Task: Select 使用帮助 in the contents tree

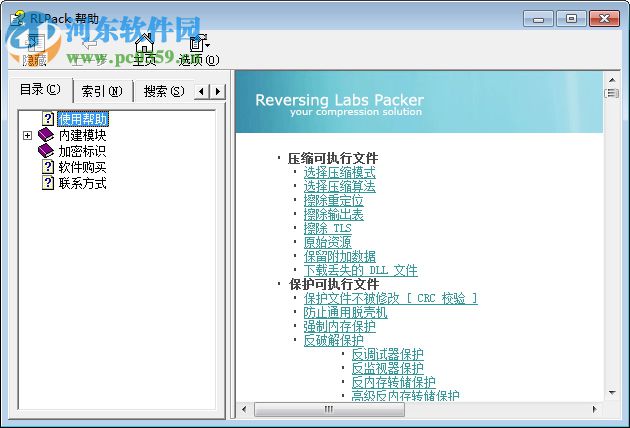Action: pos(83,119)
